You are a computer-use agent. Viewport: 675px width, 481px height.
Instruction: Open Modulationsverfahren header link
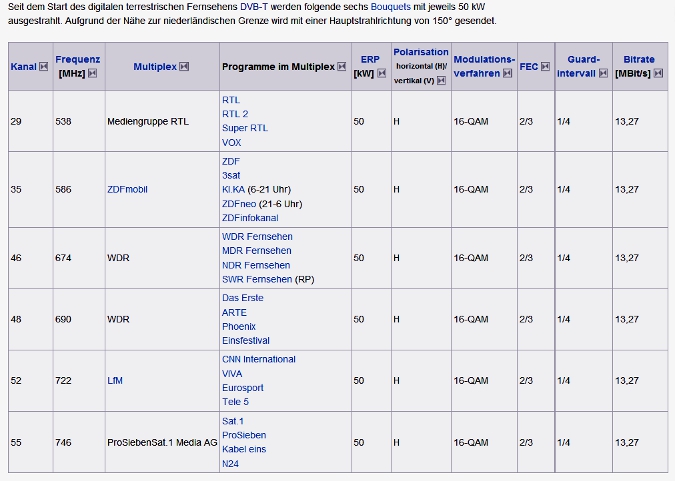pyautogui.click(x=484, y=66)
